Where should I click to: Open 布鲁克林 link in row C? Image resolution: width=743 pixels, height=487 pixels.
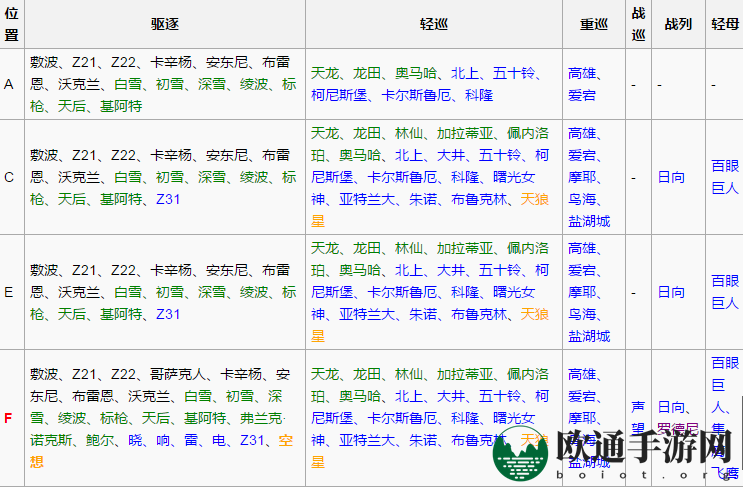[x=479, y=199]
